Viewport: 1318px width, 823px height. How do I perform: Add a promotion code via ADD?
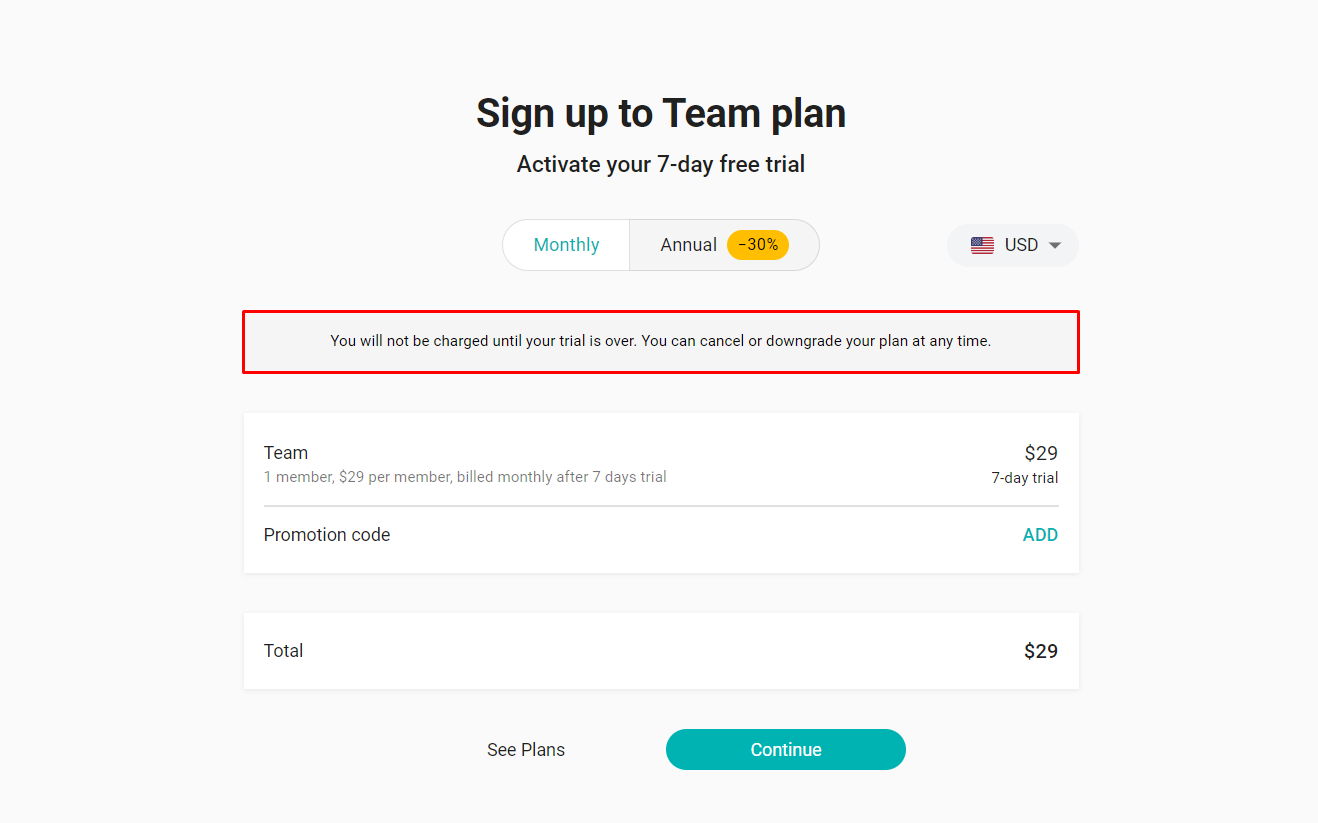click(x=1040, y=535)
